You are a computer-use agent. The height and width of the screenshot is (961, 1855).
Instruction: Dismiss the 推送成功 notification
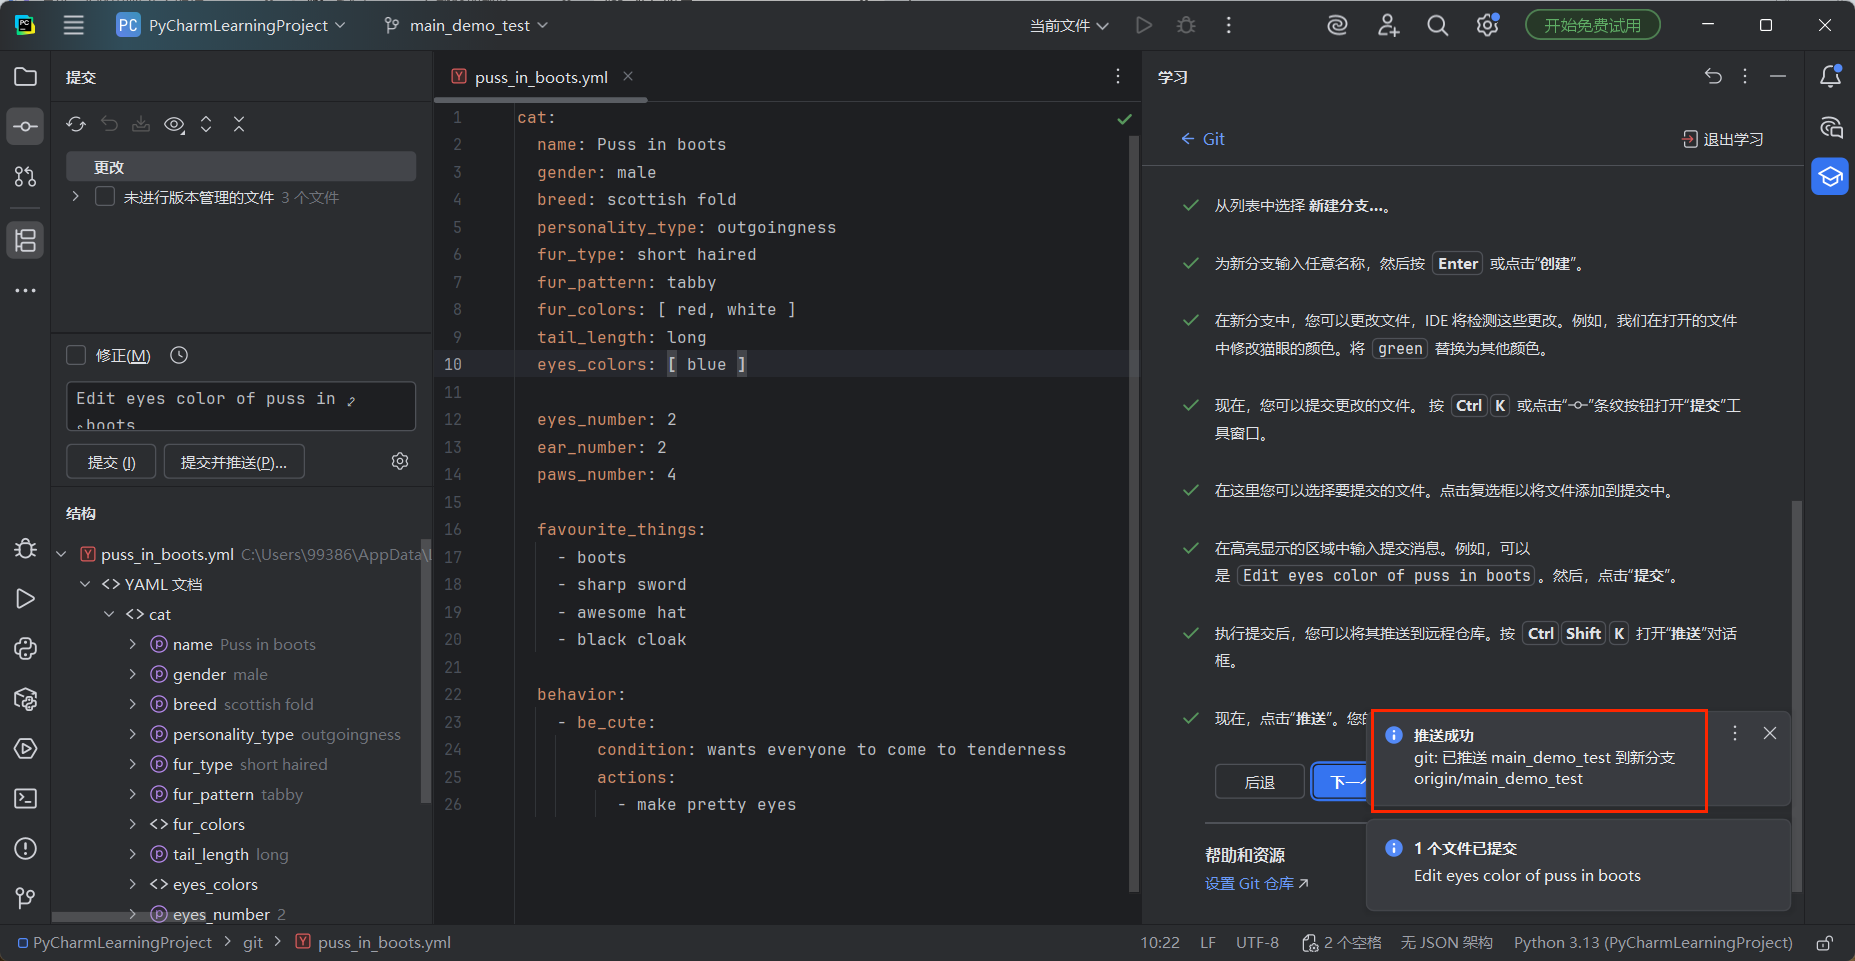tap(1770, 733)
